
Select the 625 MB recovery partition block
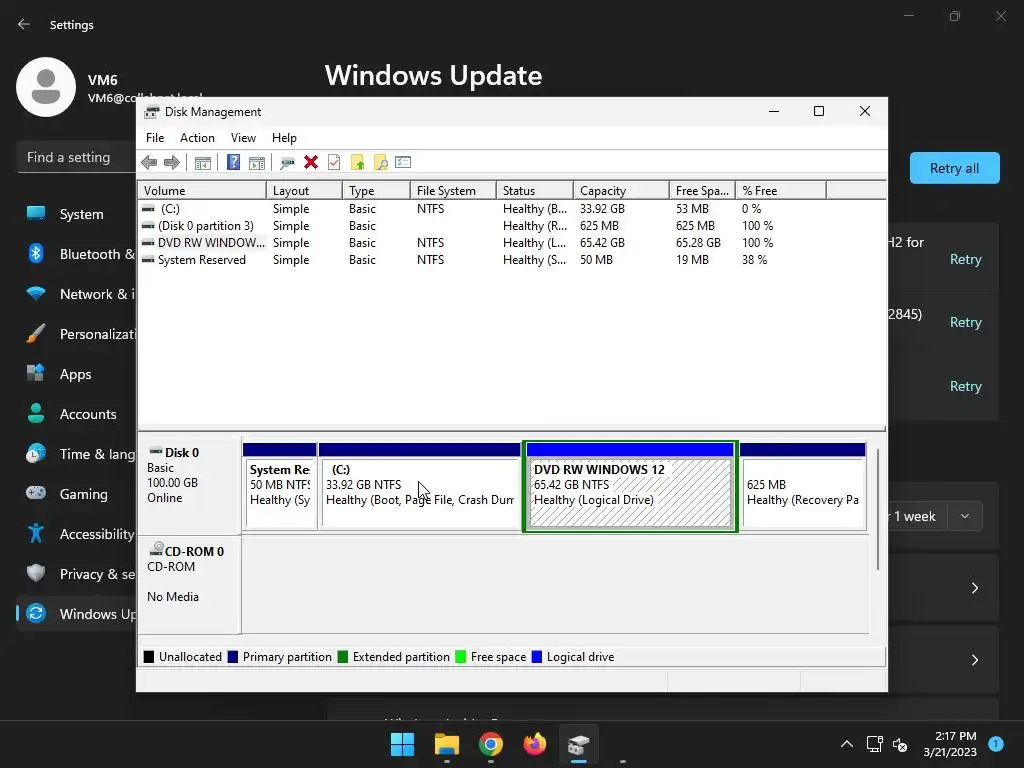pyautogui.click(x=803, y=486)
